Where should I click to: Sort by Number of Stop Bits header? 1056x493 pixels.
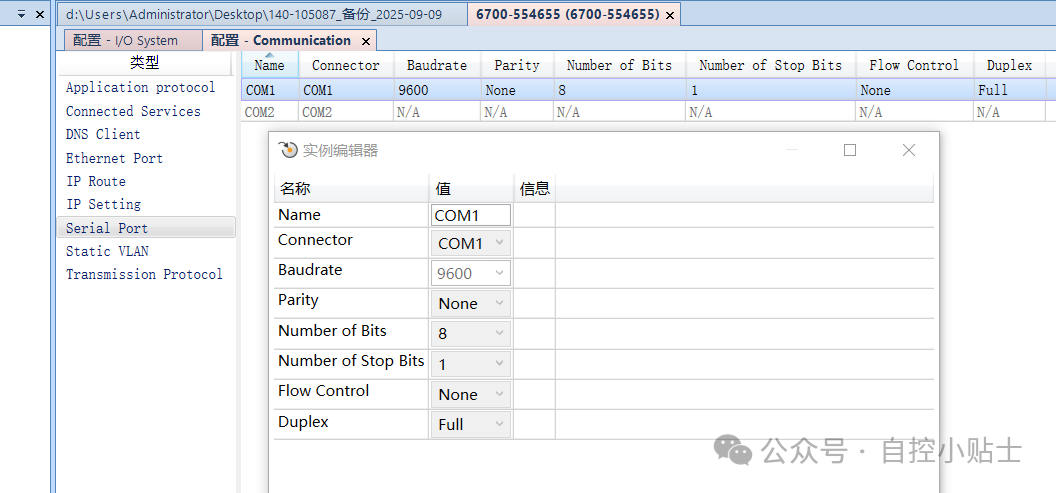[x=770, y=65]
